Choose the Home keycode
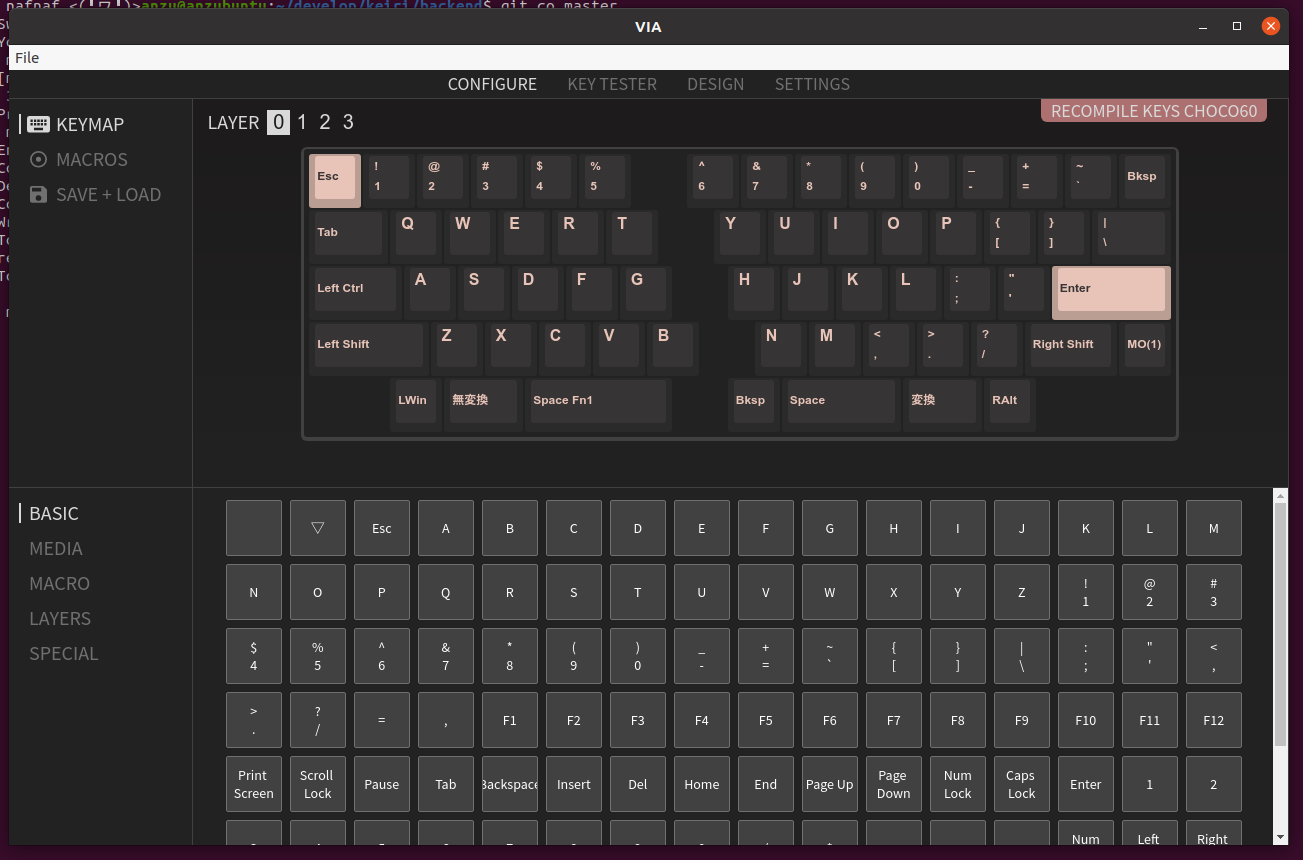Viewport: 1303px width, 860px height. 702,784
